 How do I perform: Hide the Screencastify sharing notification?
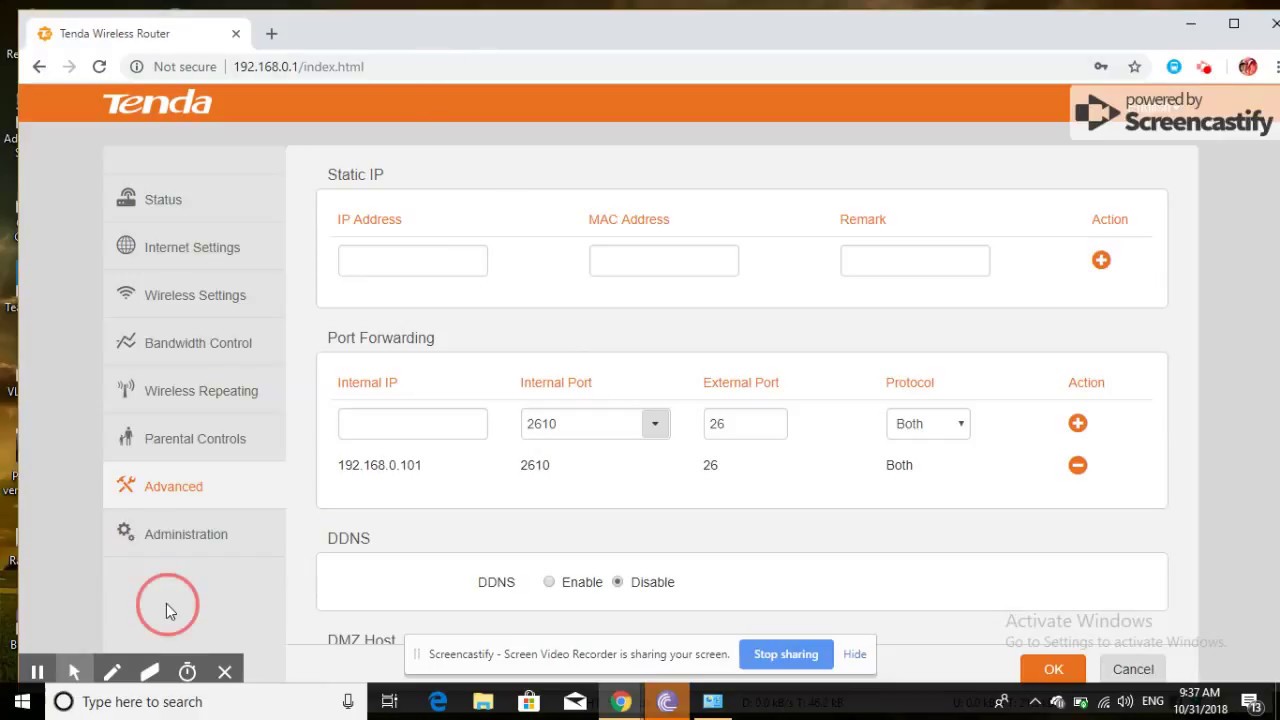pos(854,654)
